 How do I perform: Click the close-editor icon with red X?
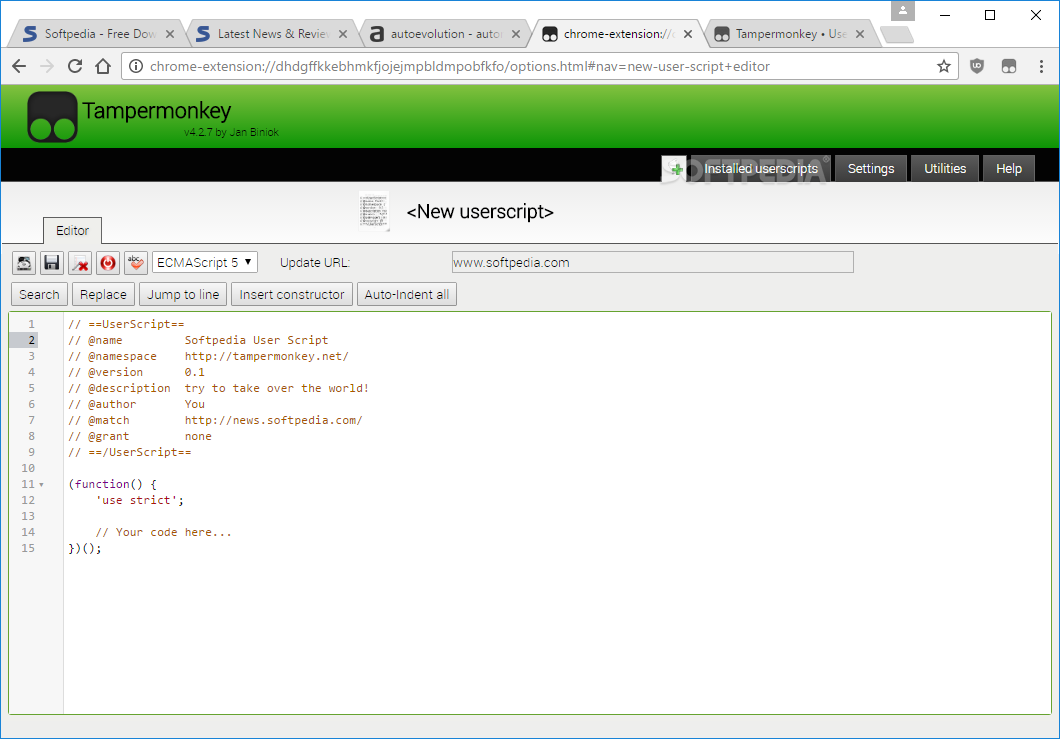click(x=80, y=263)
